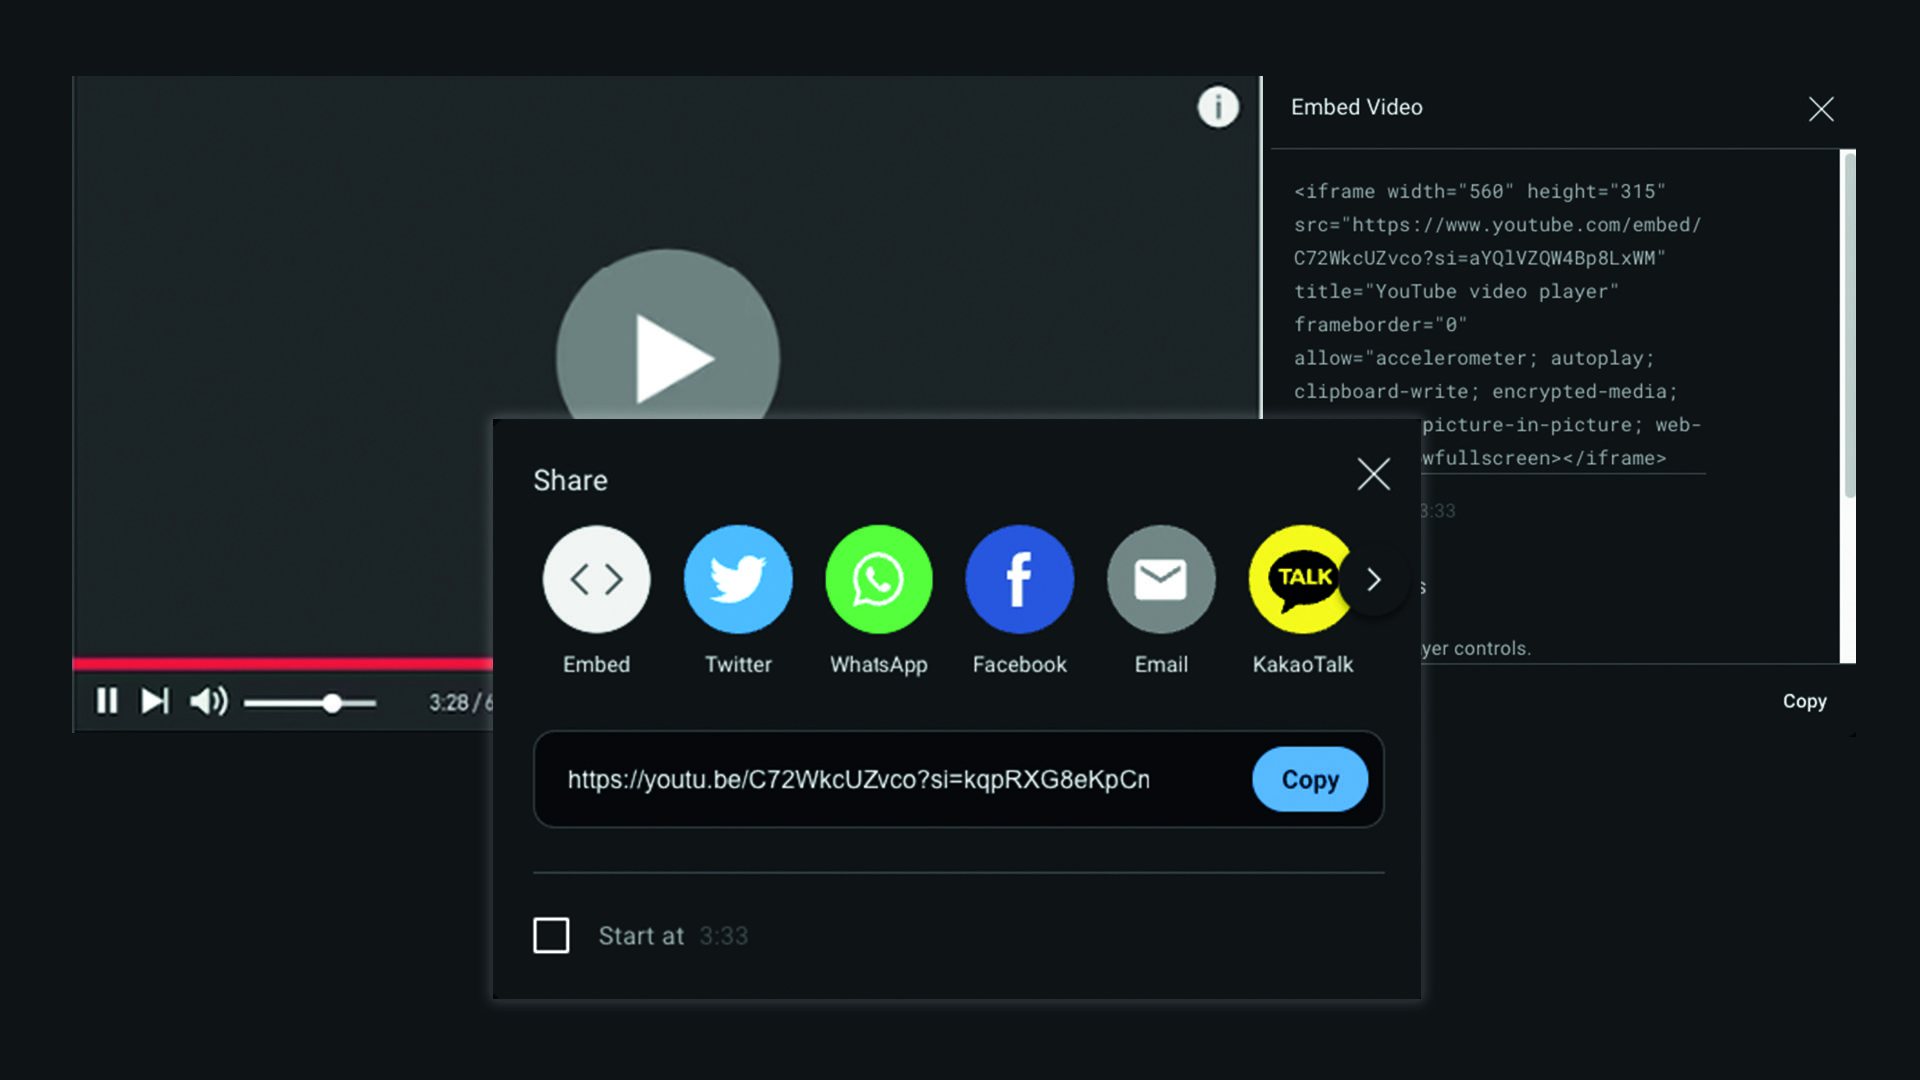Share the video by Email
Image resolution: width=1920 pixels, height=1080 pixels.
1160,579
